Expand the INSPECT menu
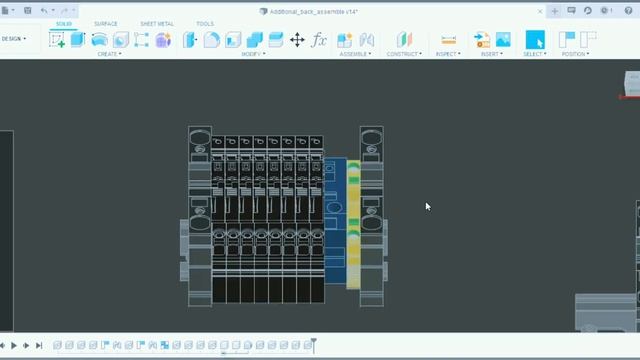Image resolution: width=640 pixels, height=360 pixels. tap(448, 54)
